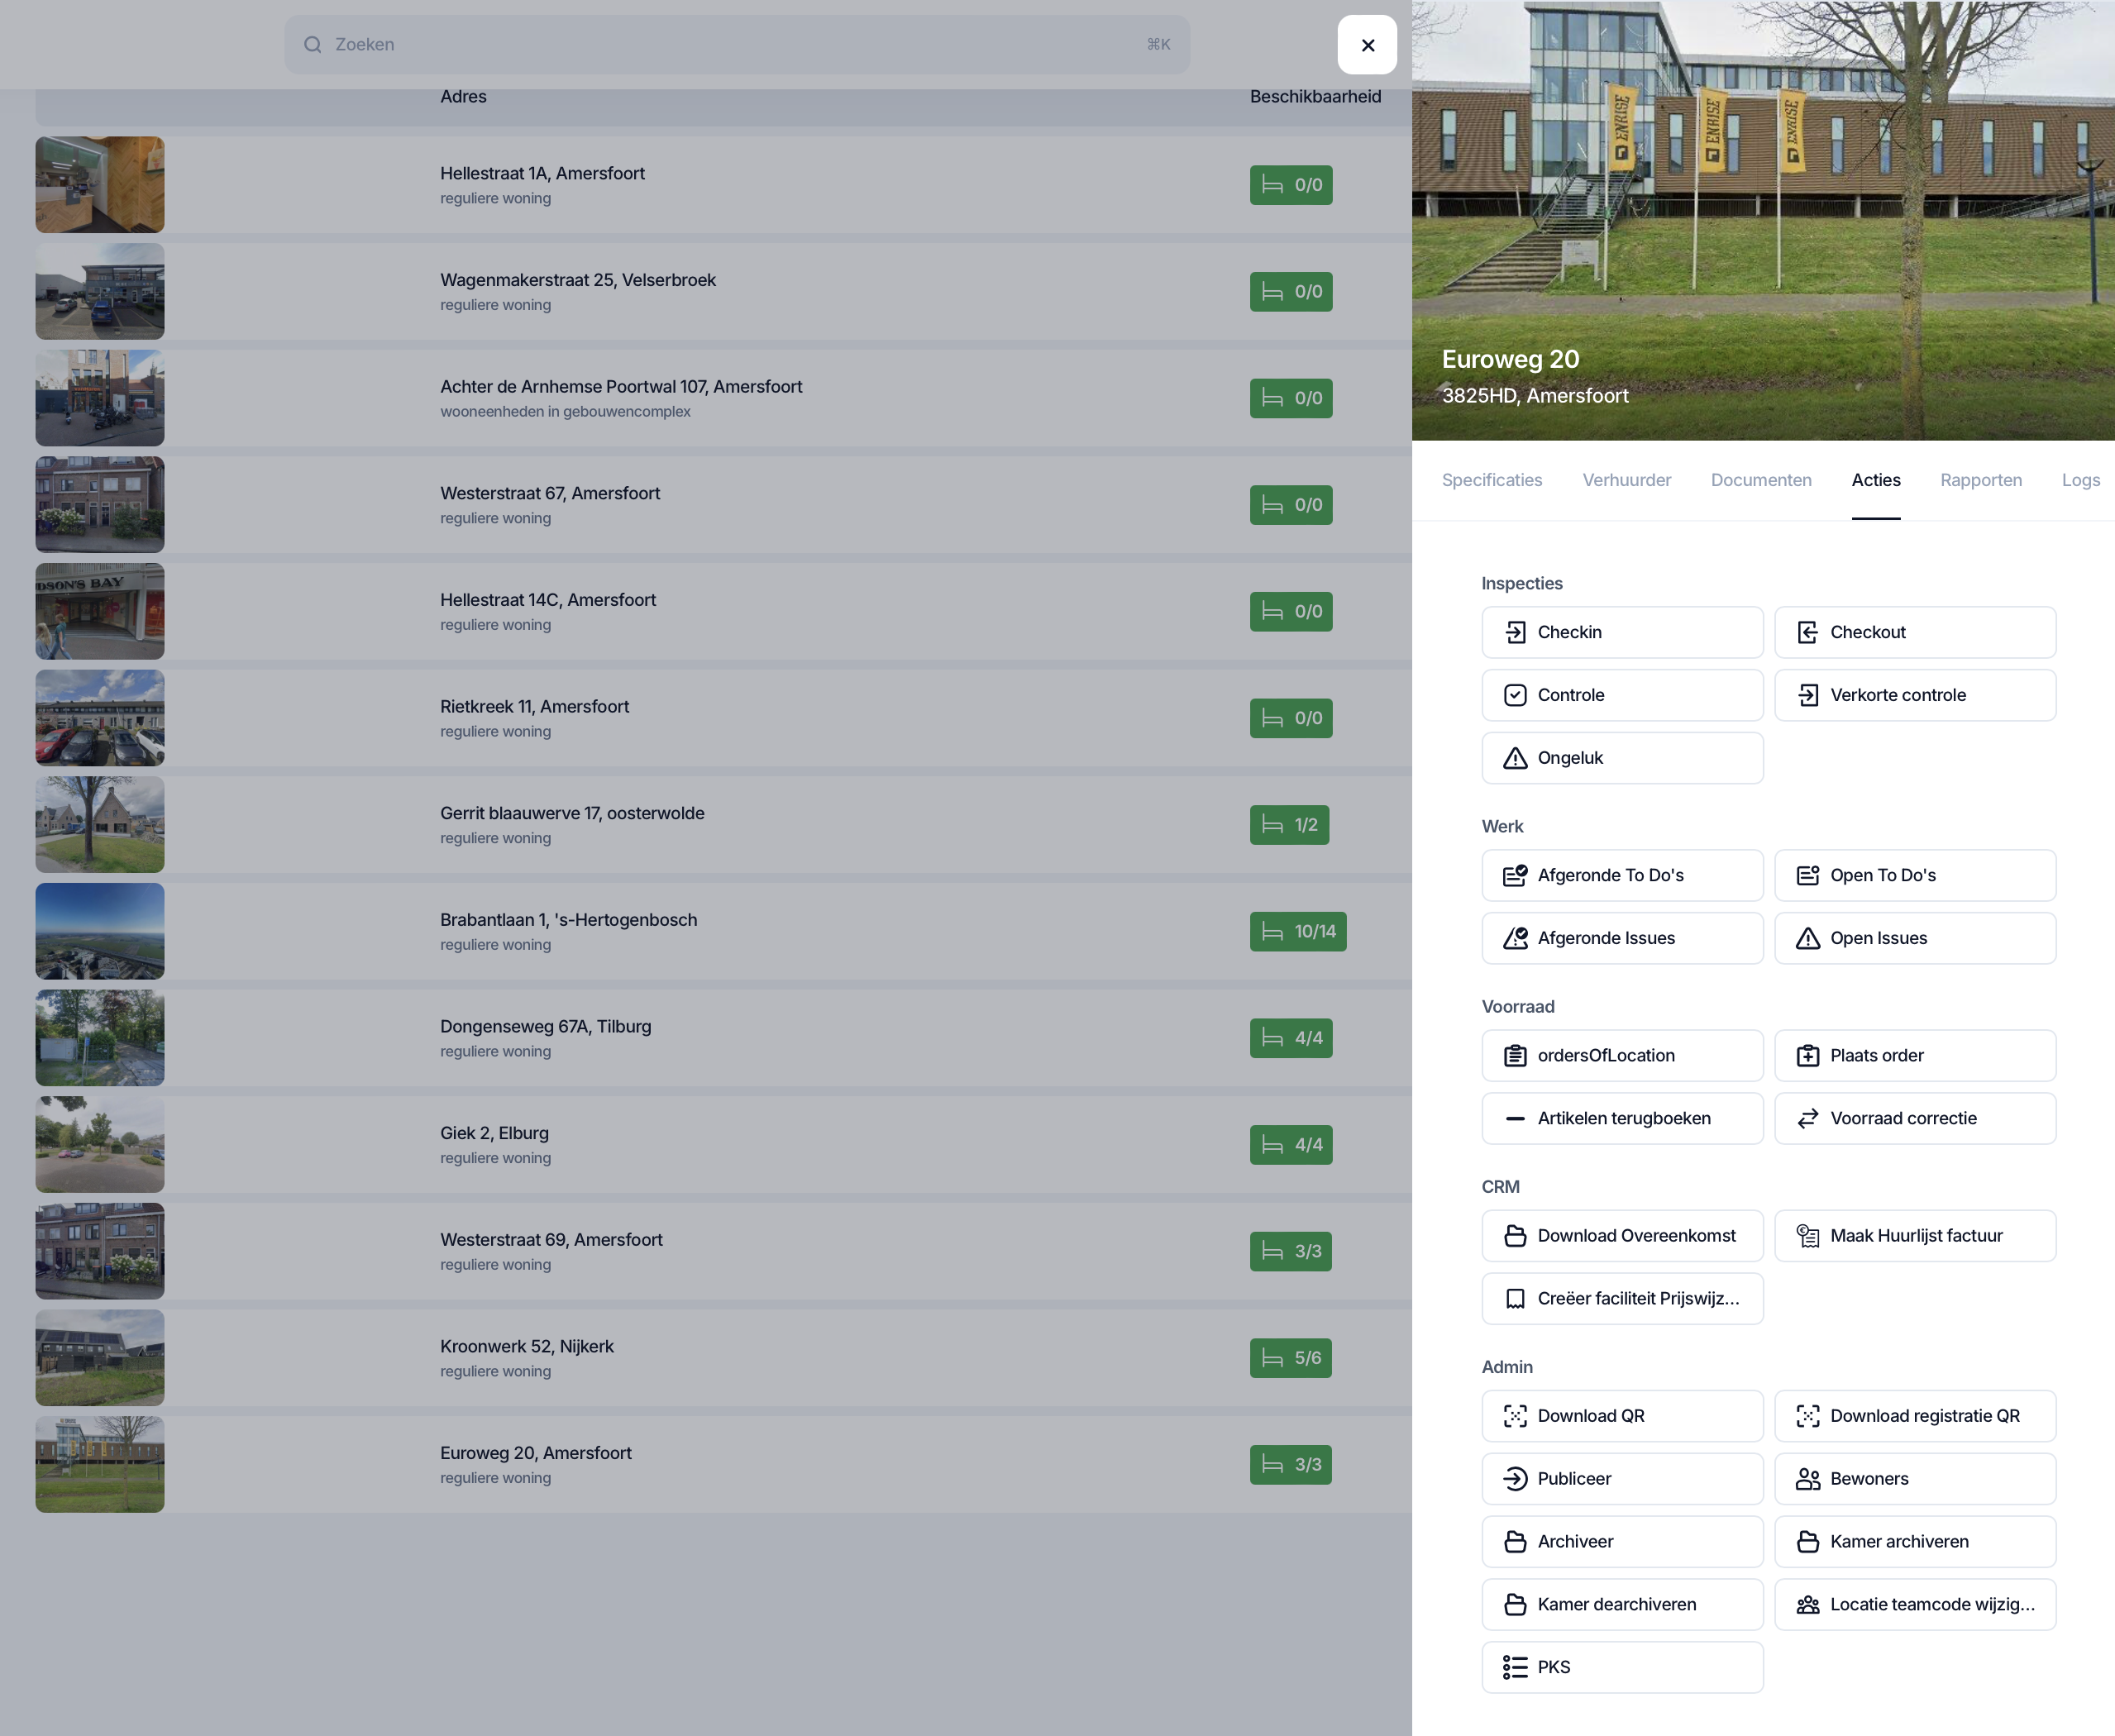This screenshot has width=2115, height=1736.
Task: Open the Documenten tab
Action: (x=1760, y=480)
